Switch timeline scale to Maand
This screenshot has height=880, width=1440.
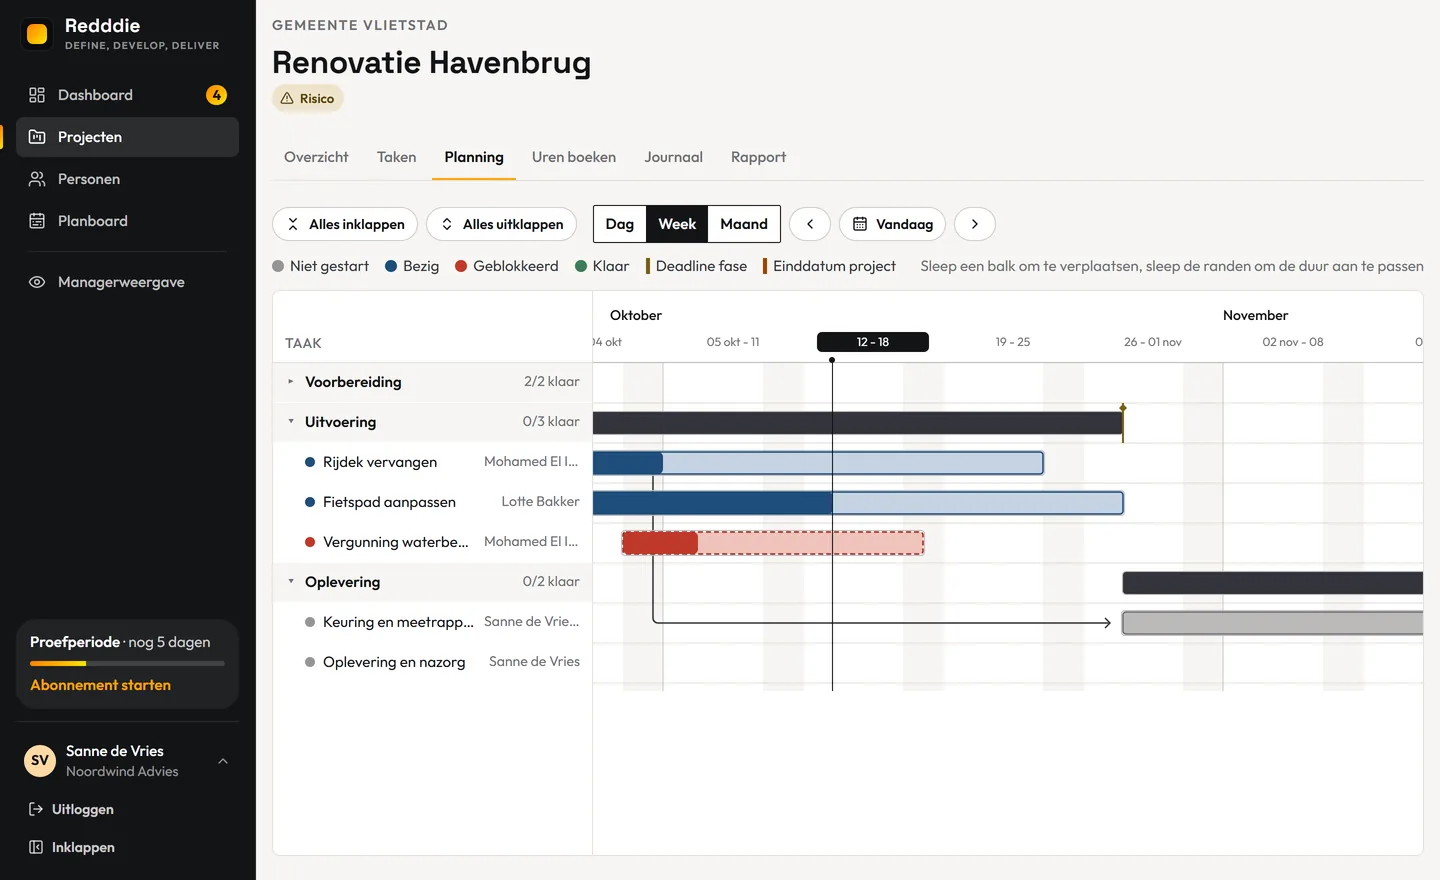pyautogui.click(x=744, y=224)
